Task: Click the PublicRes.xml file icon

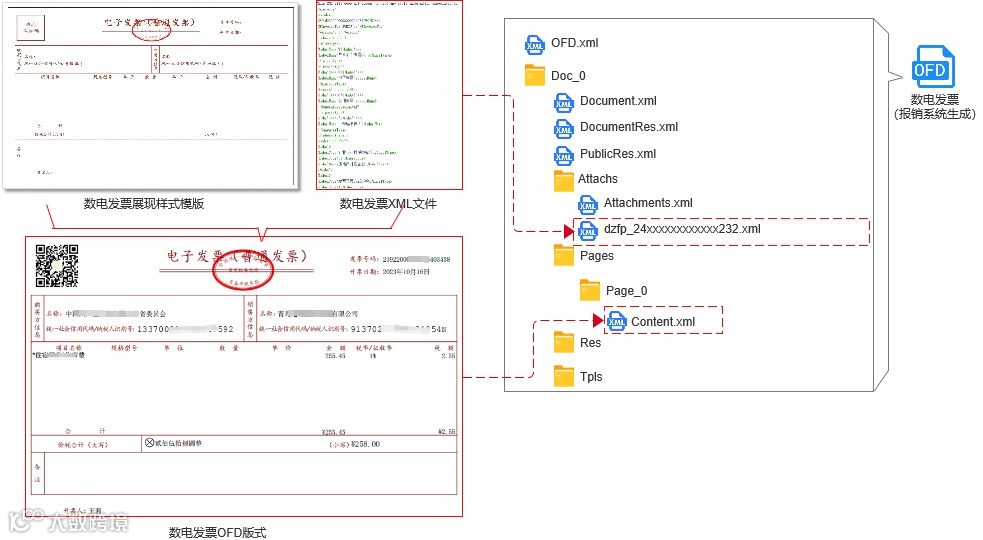Action: tap(563, 155)
